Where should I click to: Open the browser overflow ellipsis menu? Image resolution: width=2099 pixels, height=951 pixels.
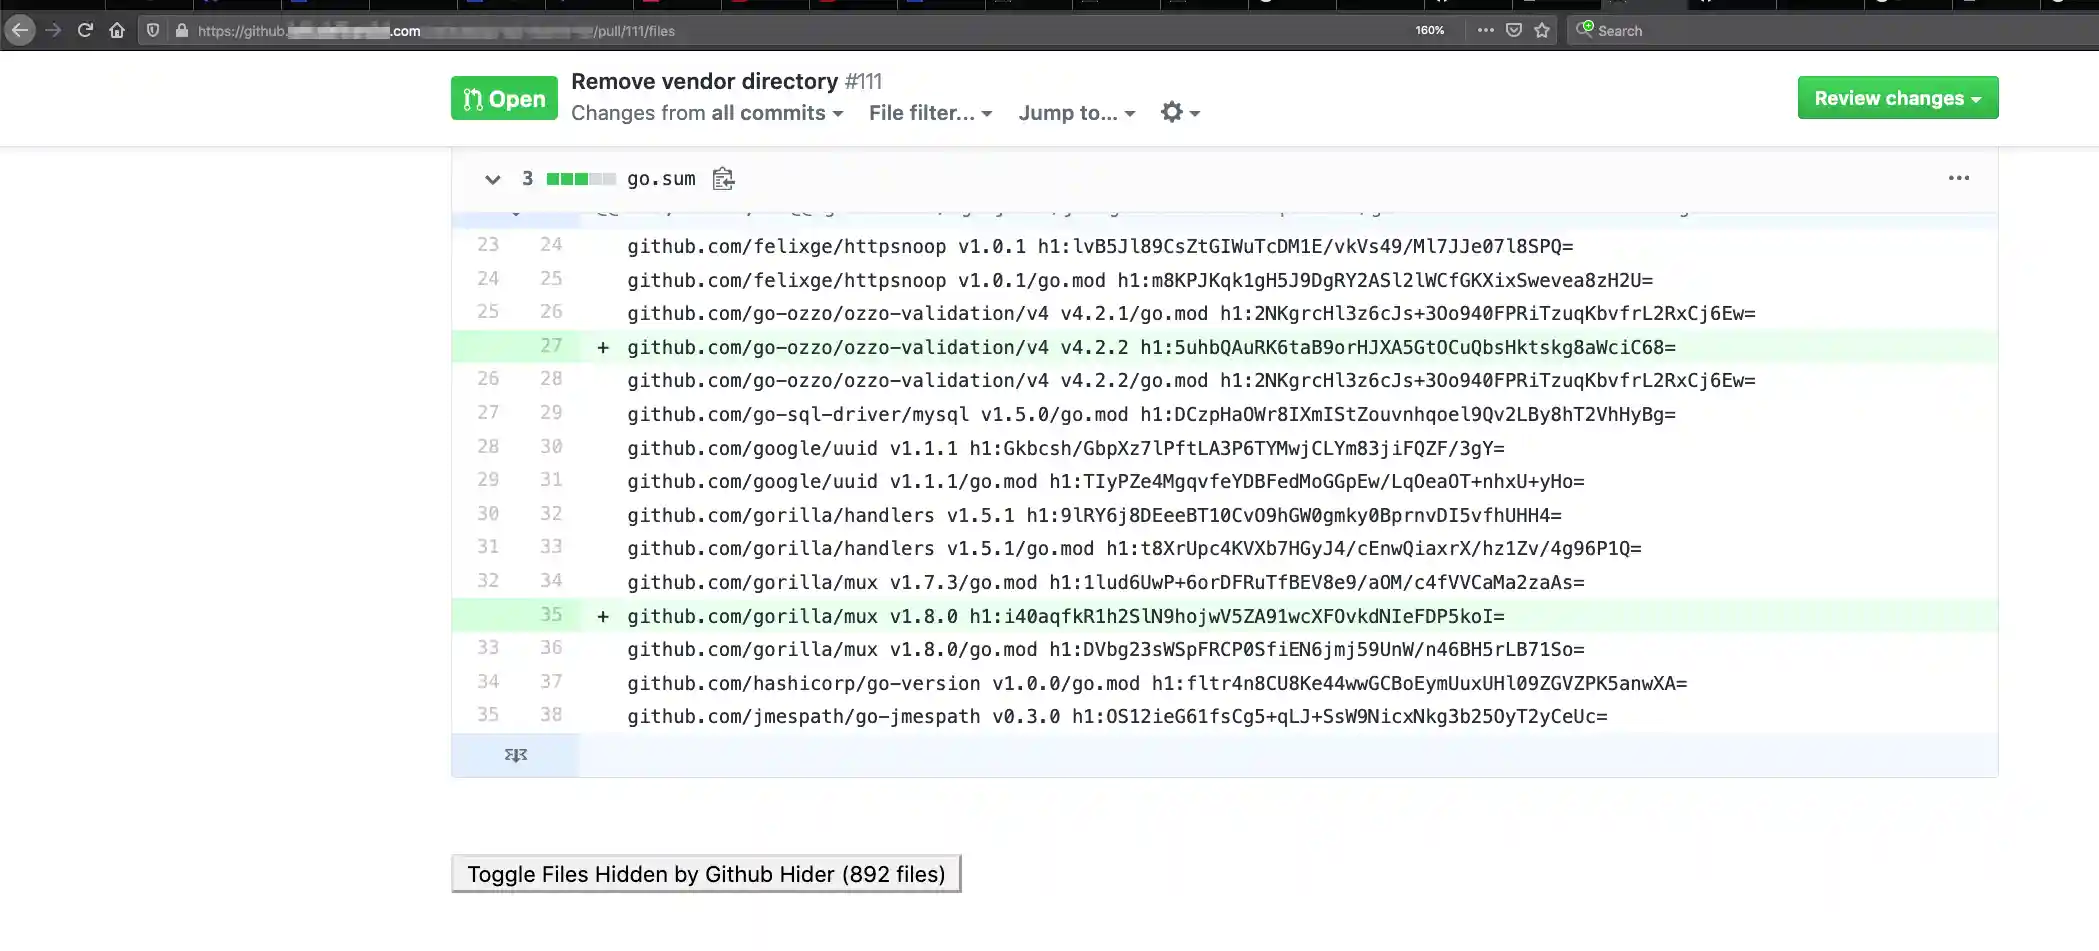point(1485,30)
